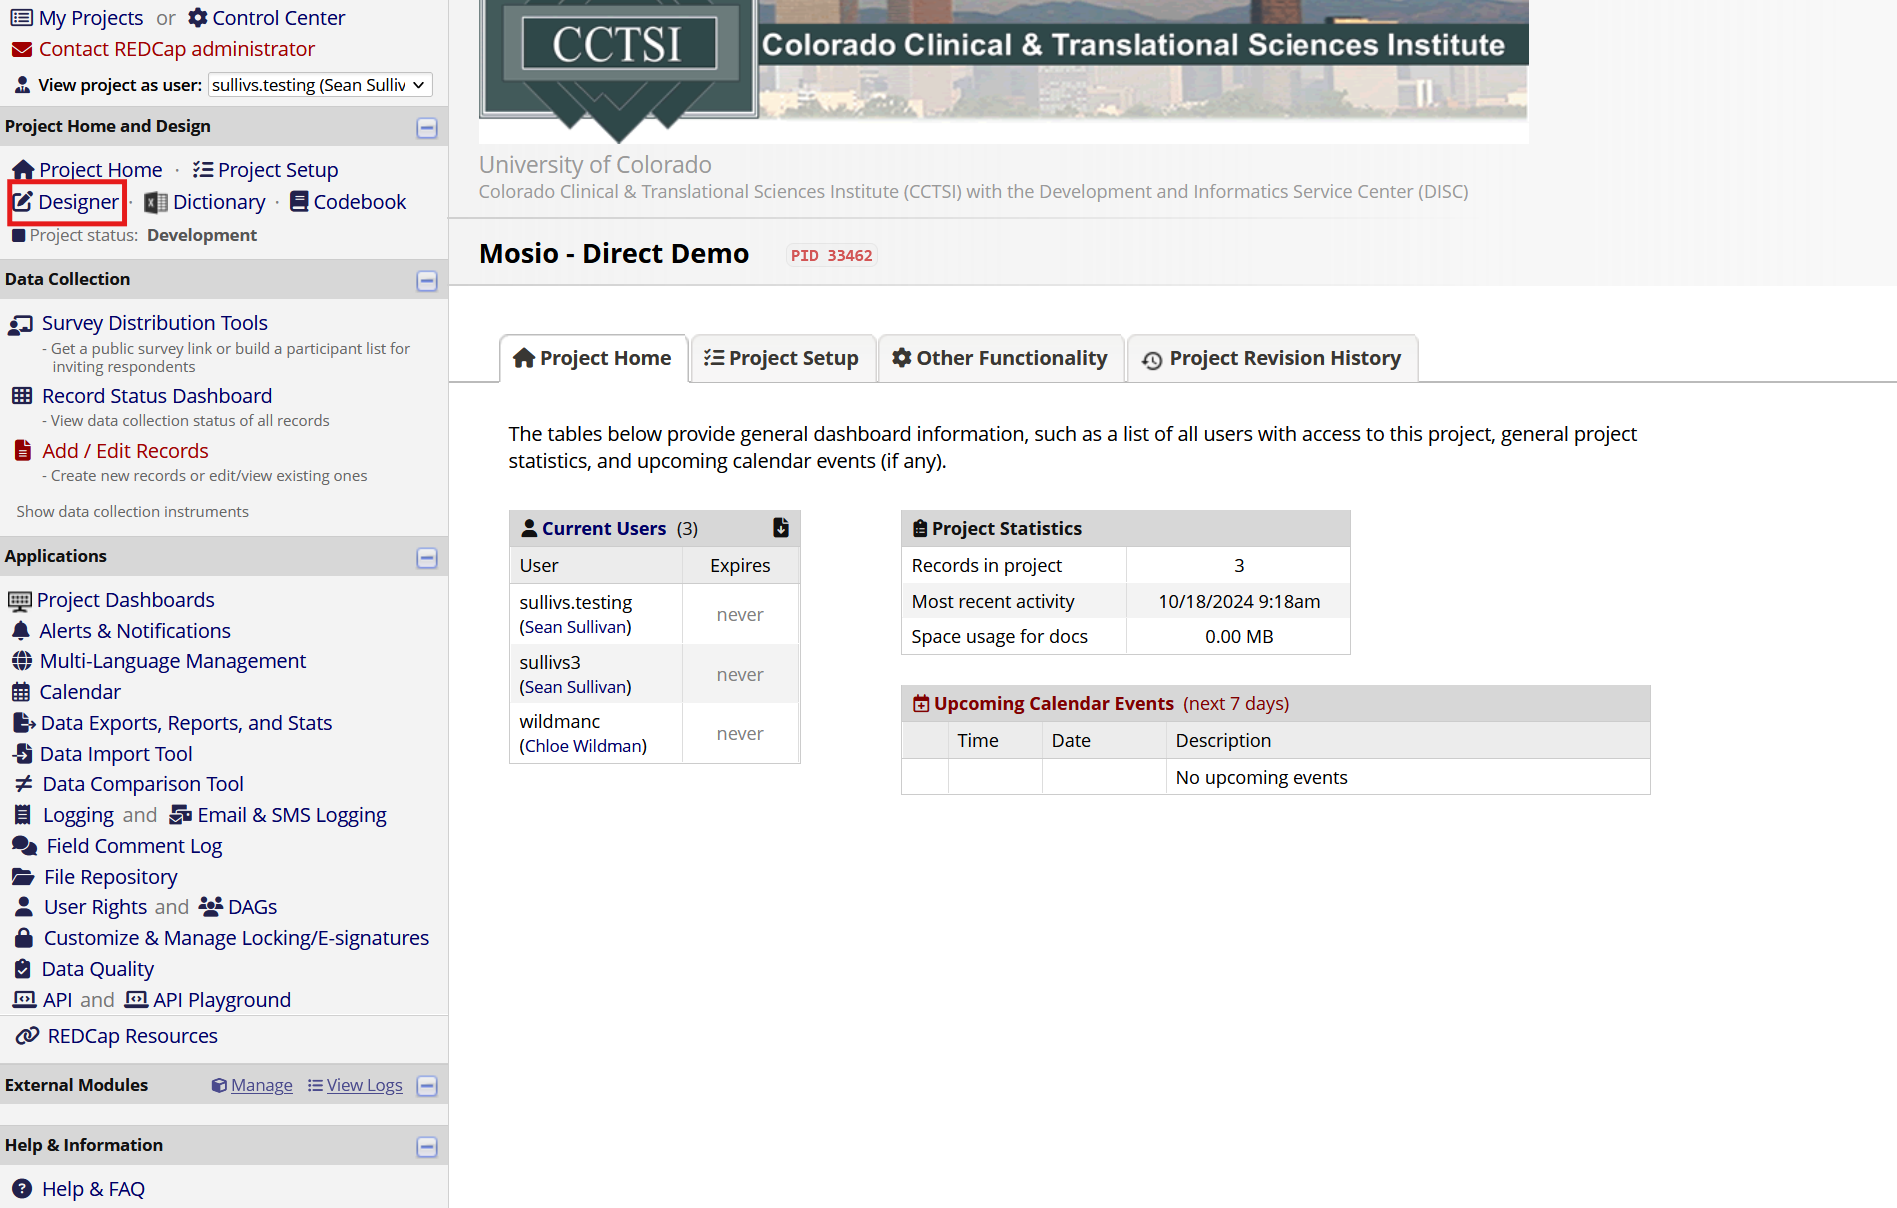
Task: Open the View project as user dropdown
Action: tap(320, 85)
